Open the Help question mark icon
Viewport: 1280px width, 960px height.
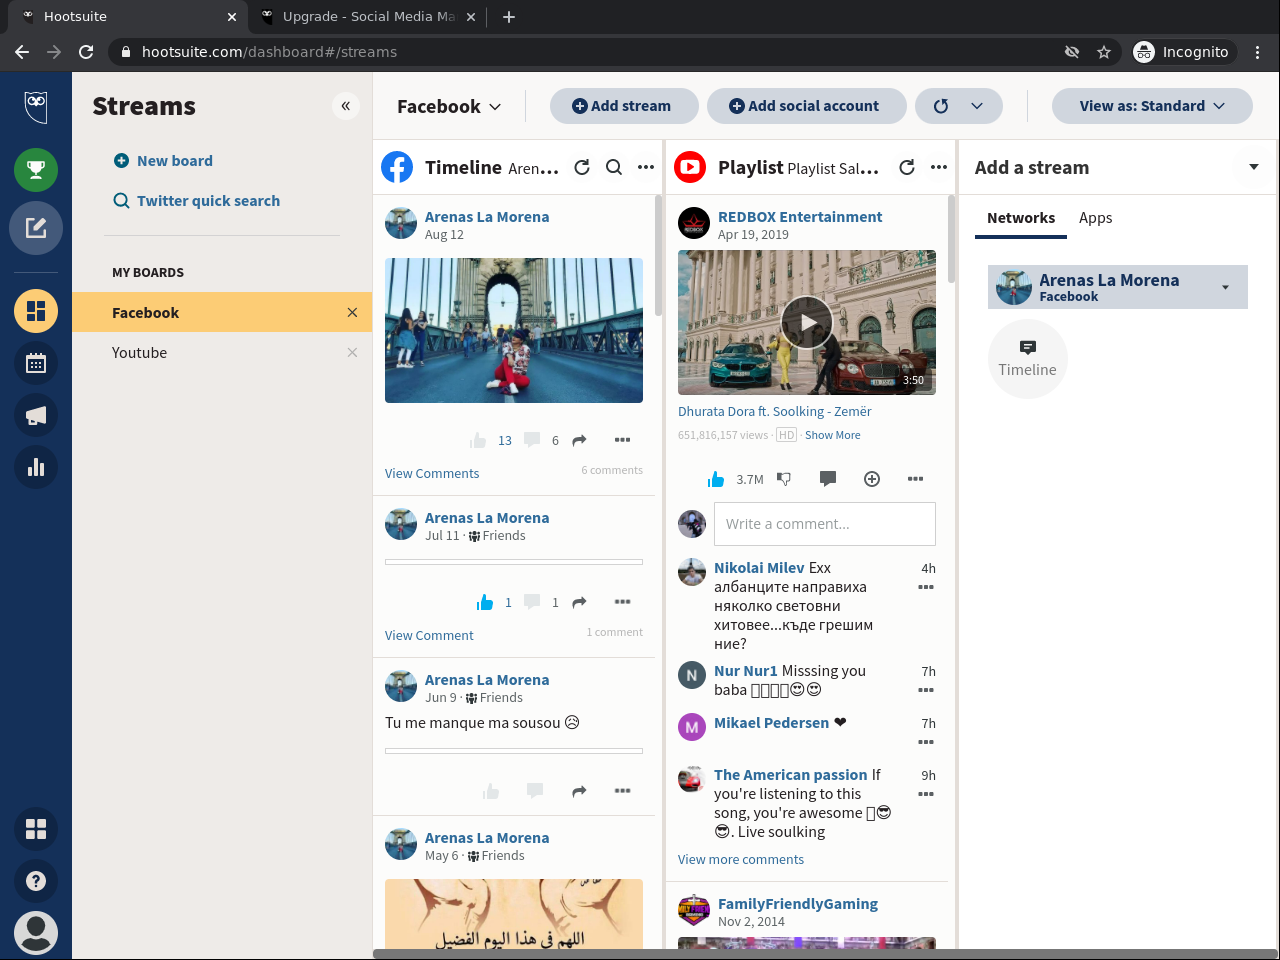pyautogui.click(x=36, y=881)
